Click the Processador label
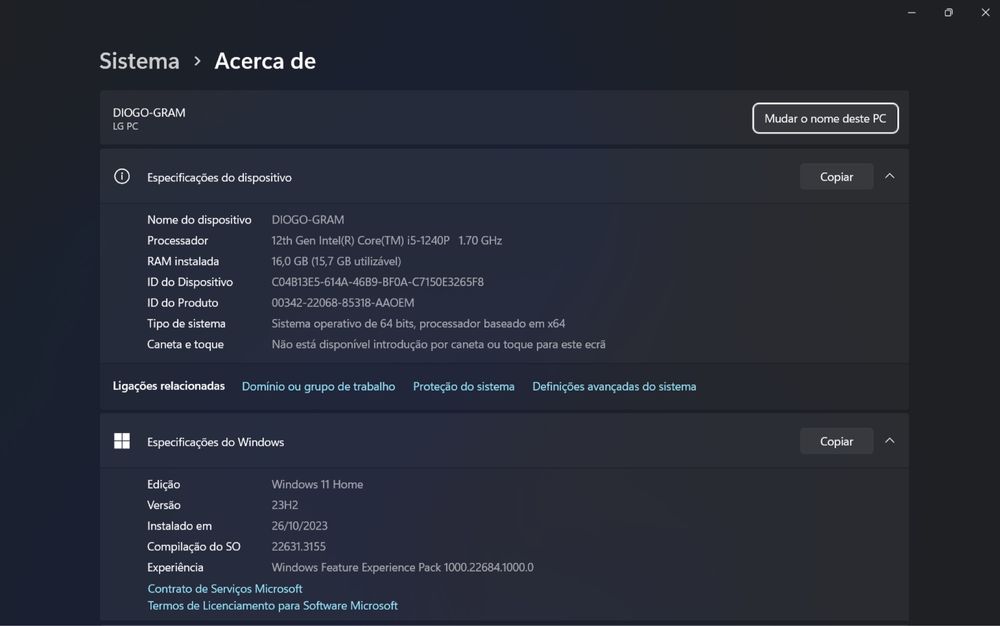The height and width of the screenshot is (626, 1000). (177, 240)
